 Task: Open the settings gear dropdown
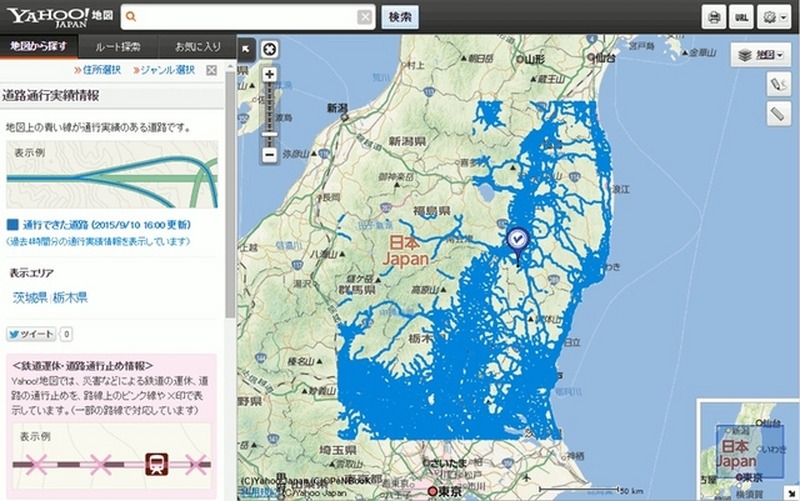point(773,17)
